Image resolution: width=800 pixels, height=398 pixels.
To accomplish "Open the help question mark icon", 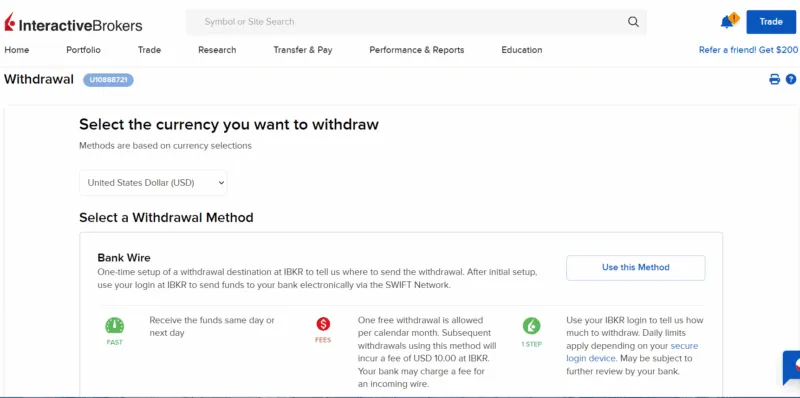I will click(x=791, y=79).
